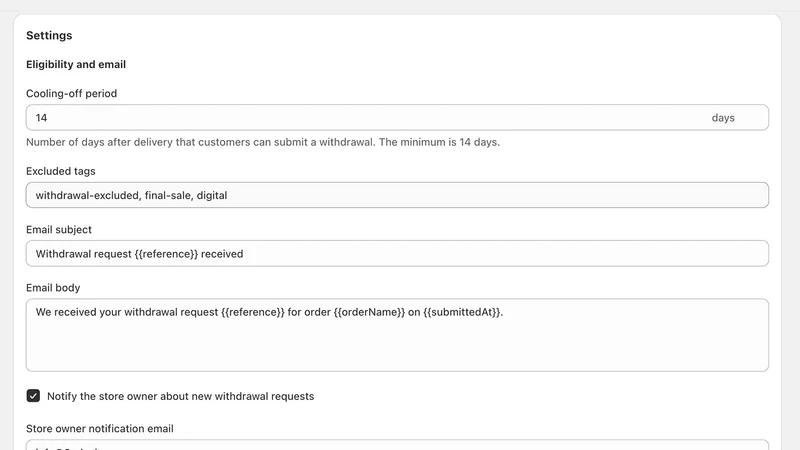Click the Store owner notification email label
This screenshot has width=800, height=450.
[99, 429]
